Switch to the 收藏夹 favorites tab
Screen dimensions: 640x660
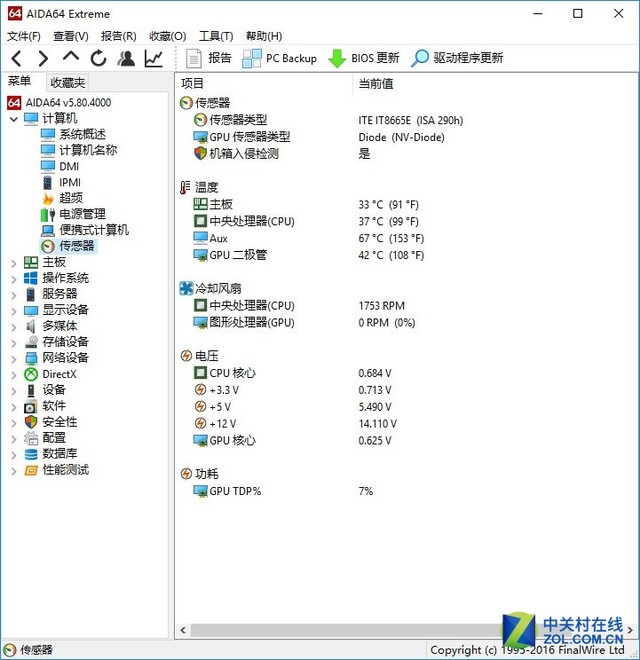[67, 83]
